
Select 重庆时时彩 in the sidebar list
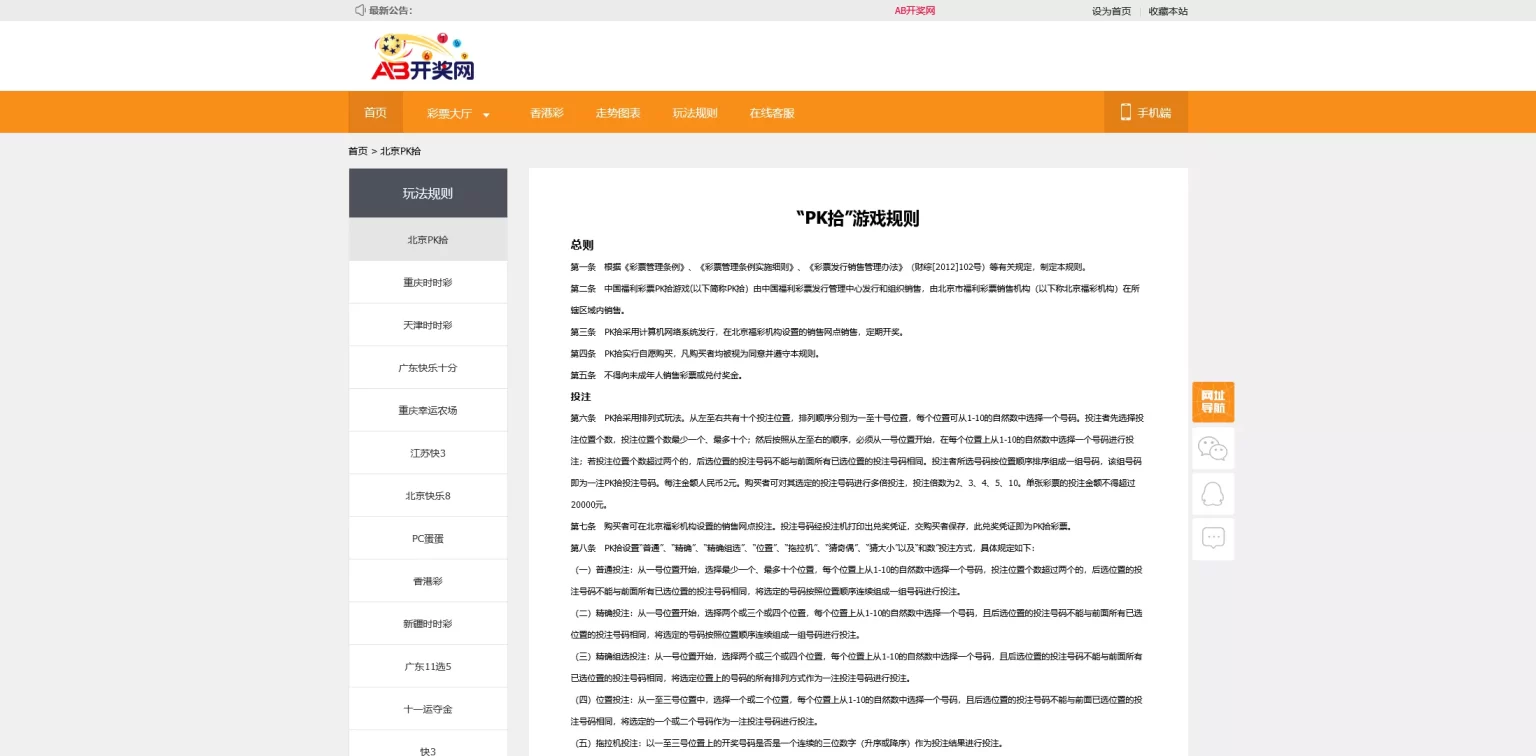[x=428, y=283]
